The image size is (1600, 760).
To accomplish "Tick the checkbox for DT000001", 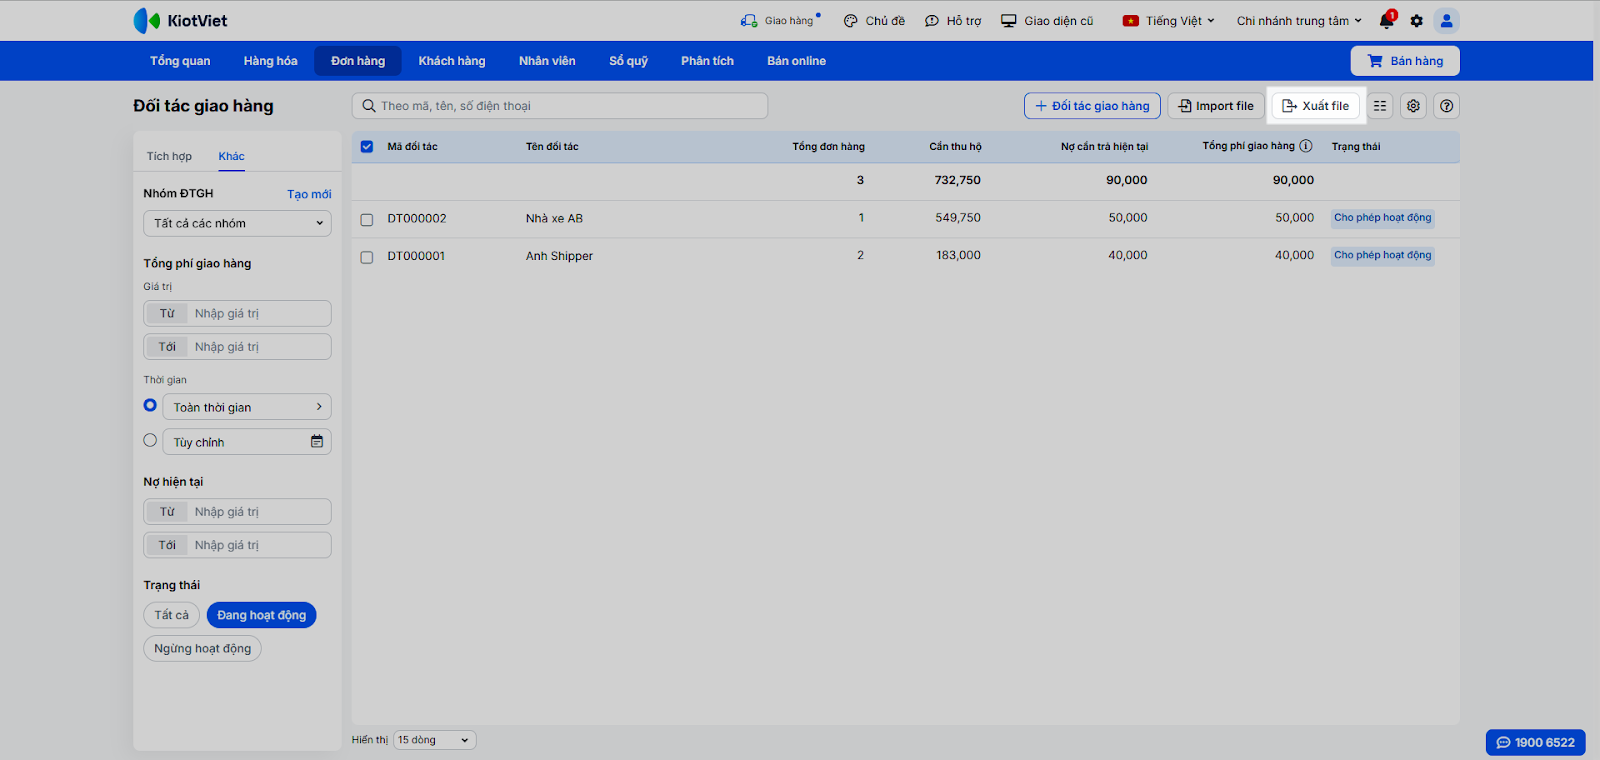I will click(x=367, y=257).
